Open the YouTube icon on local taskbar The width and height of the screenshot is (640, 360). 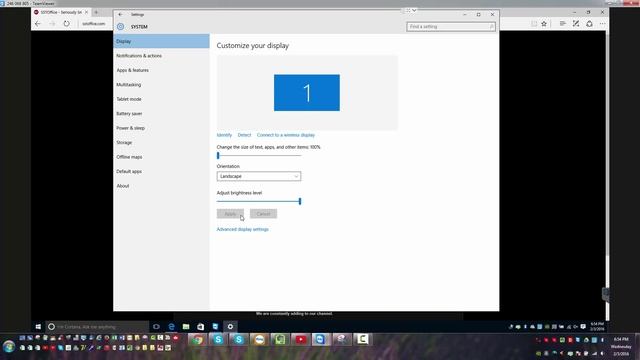tap(300, 340)
